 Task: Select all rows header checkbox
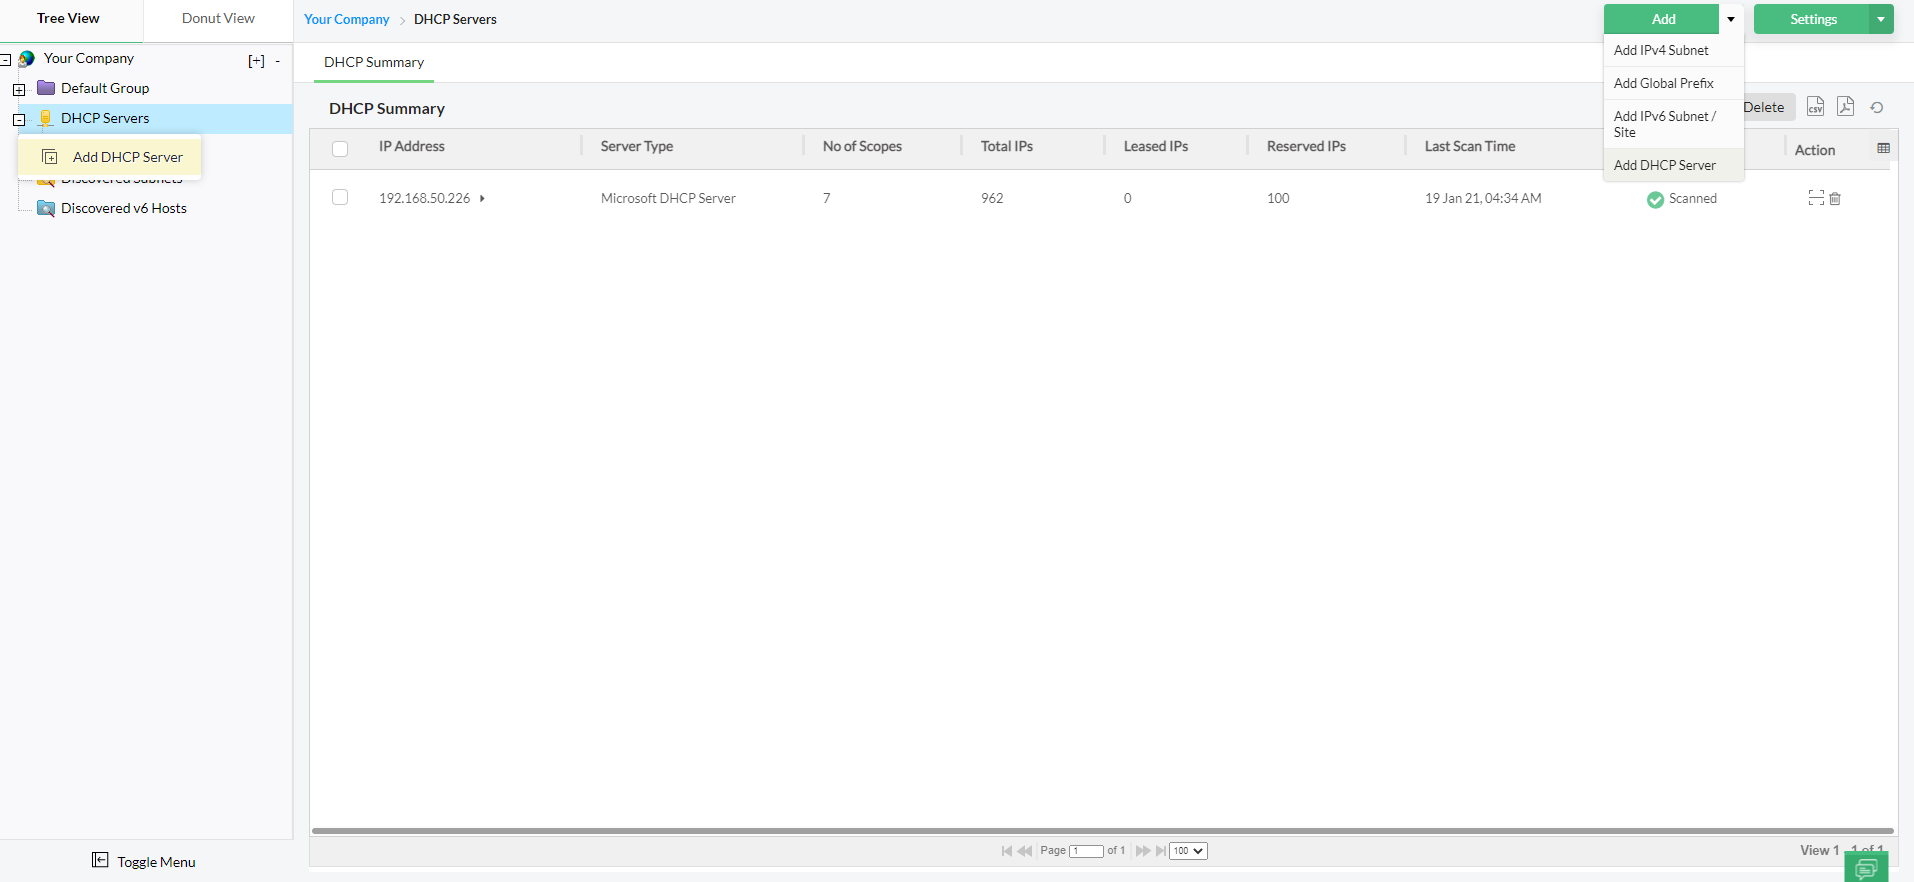coord(340,149)
